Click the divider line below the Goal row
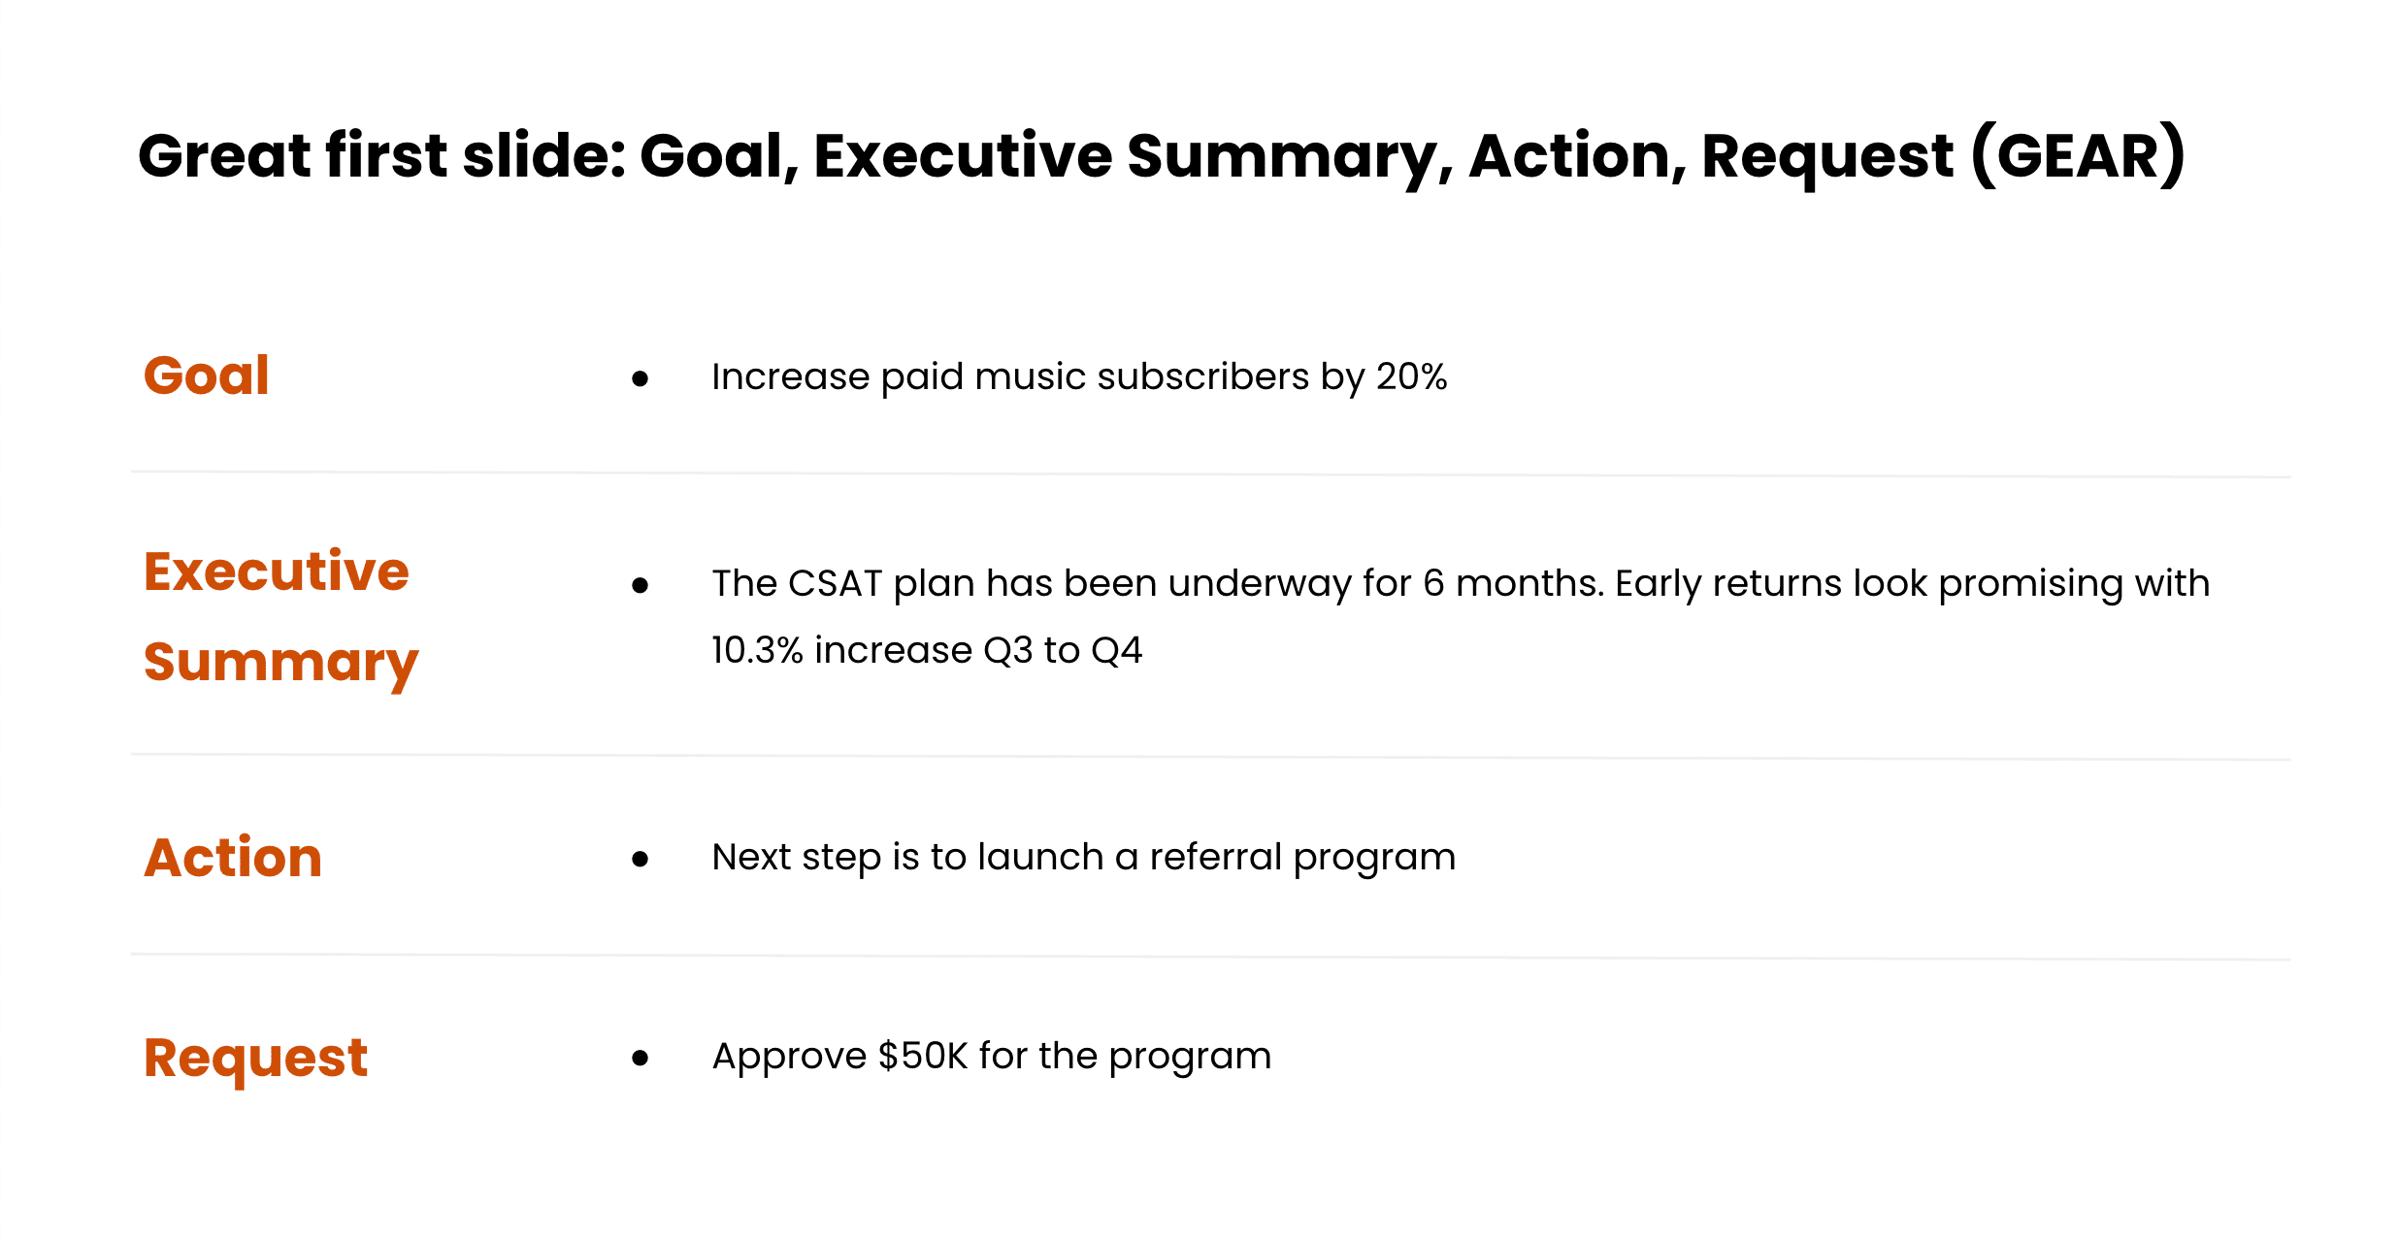The height and width of the screenshot is (1241, 2400). coord(1210,474)
